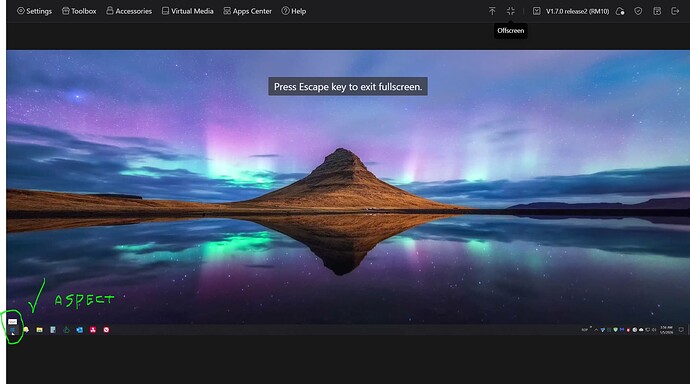This screenshot has width=690, height=384.
Task: Open the notification center icon
Action: pos(681,329)
